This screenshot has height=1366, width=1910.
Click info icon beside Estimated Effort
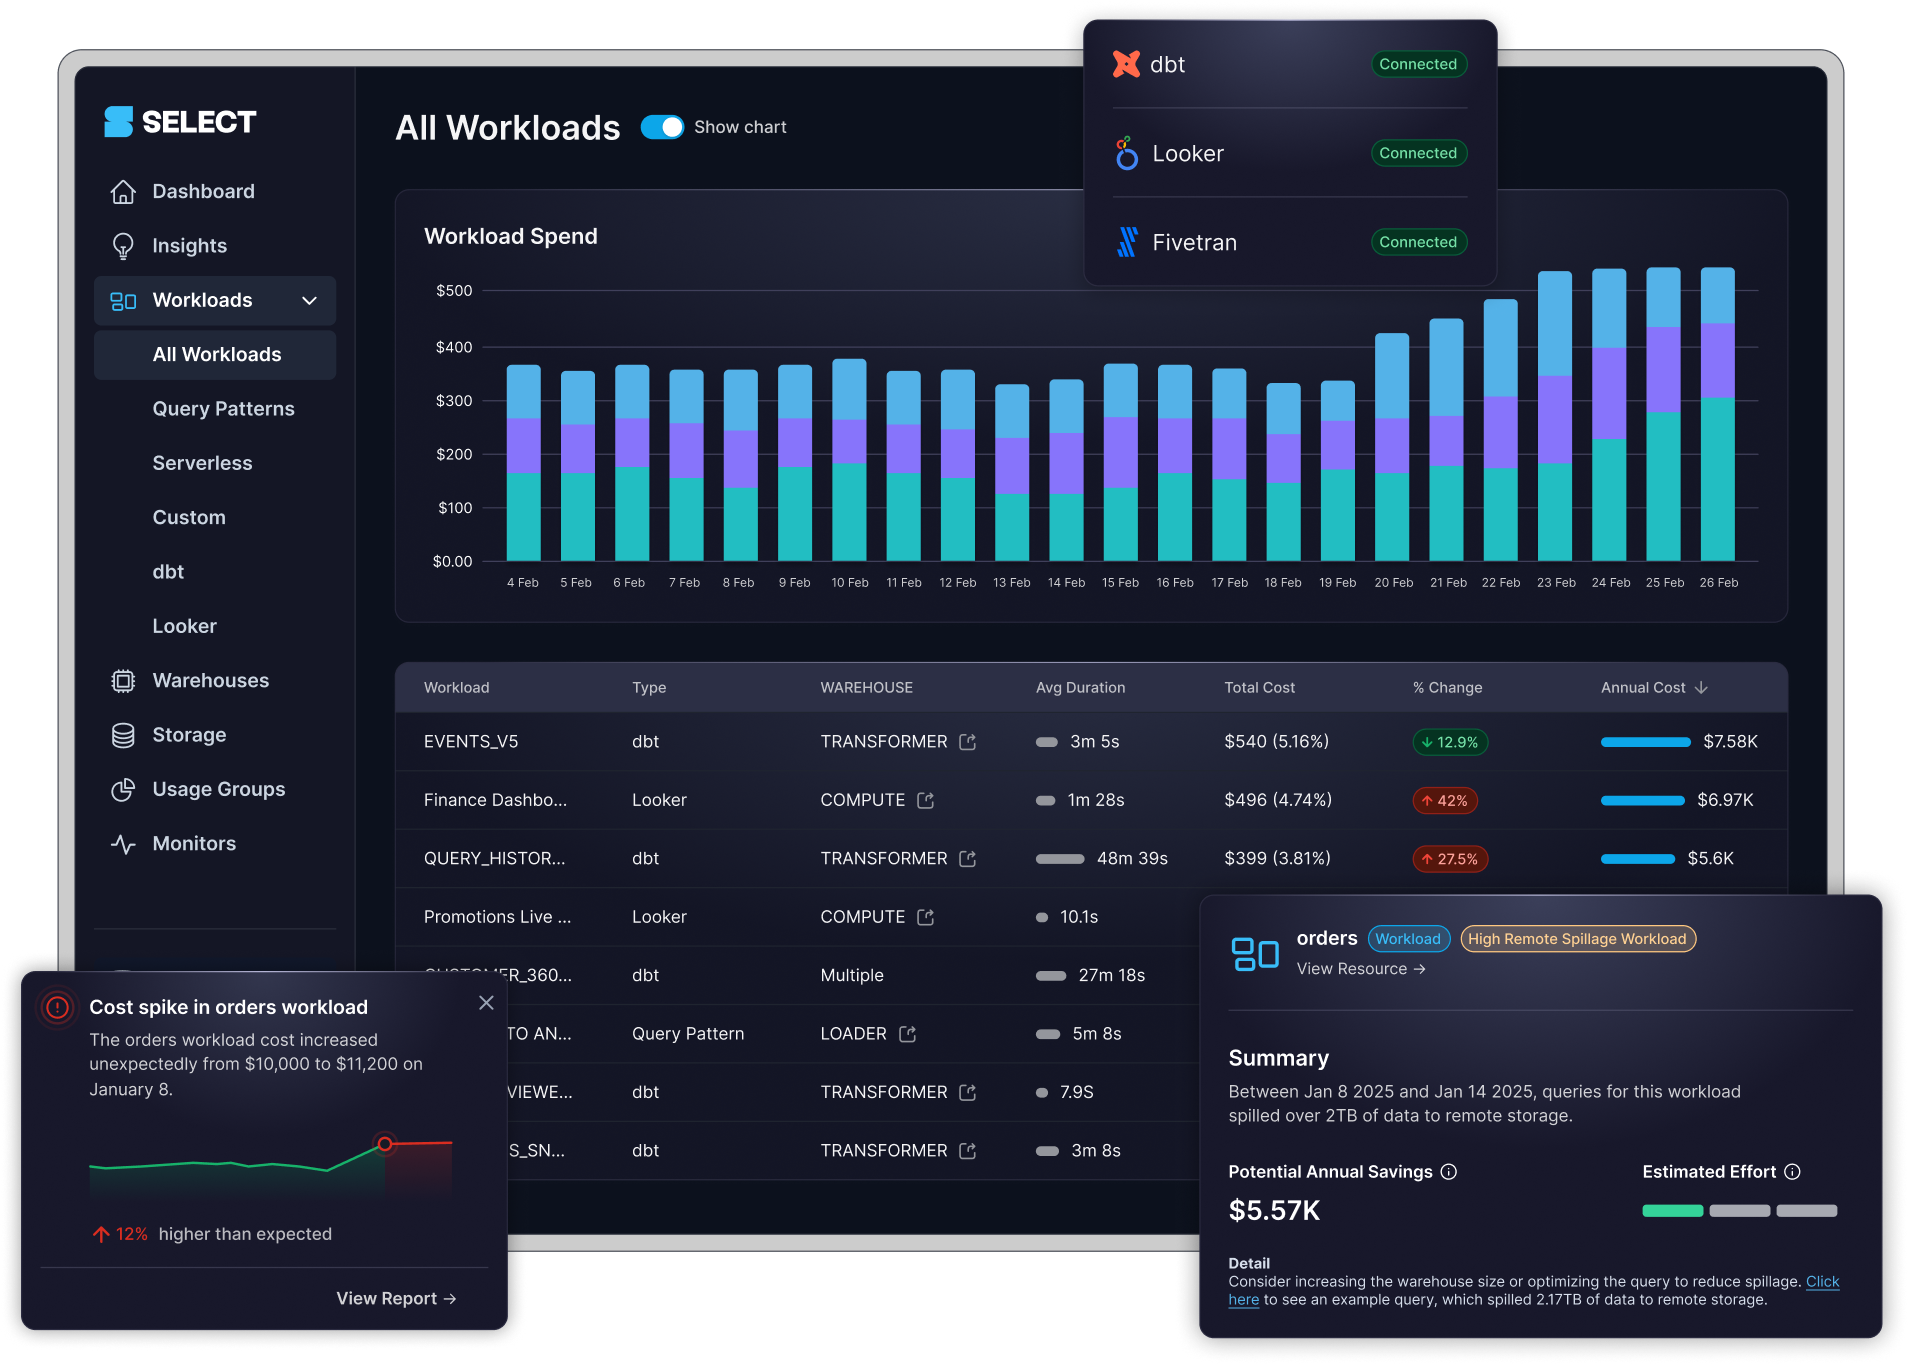coord(1792,1172)
